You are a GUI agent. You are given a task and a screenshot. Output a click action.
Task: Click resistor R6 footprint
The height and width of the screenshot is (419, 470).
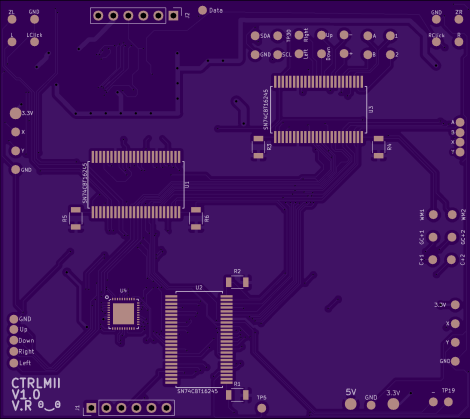click(x=196, y=218)
